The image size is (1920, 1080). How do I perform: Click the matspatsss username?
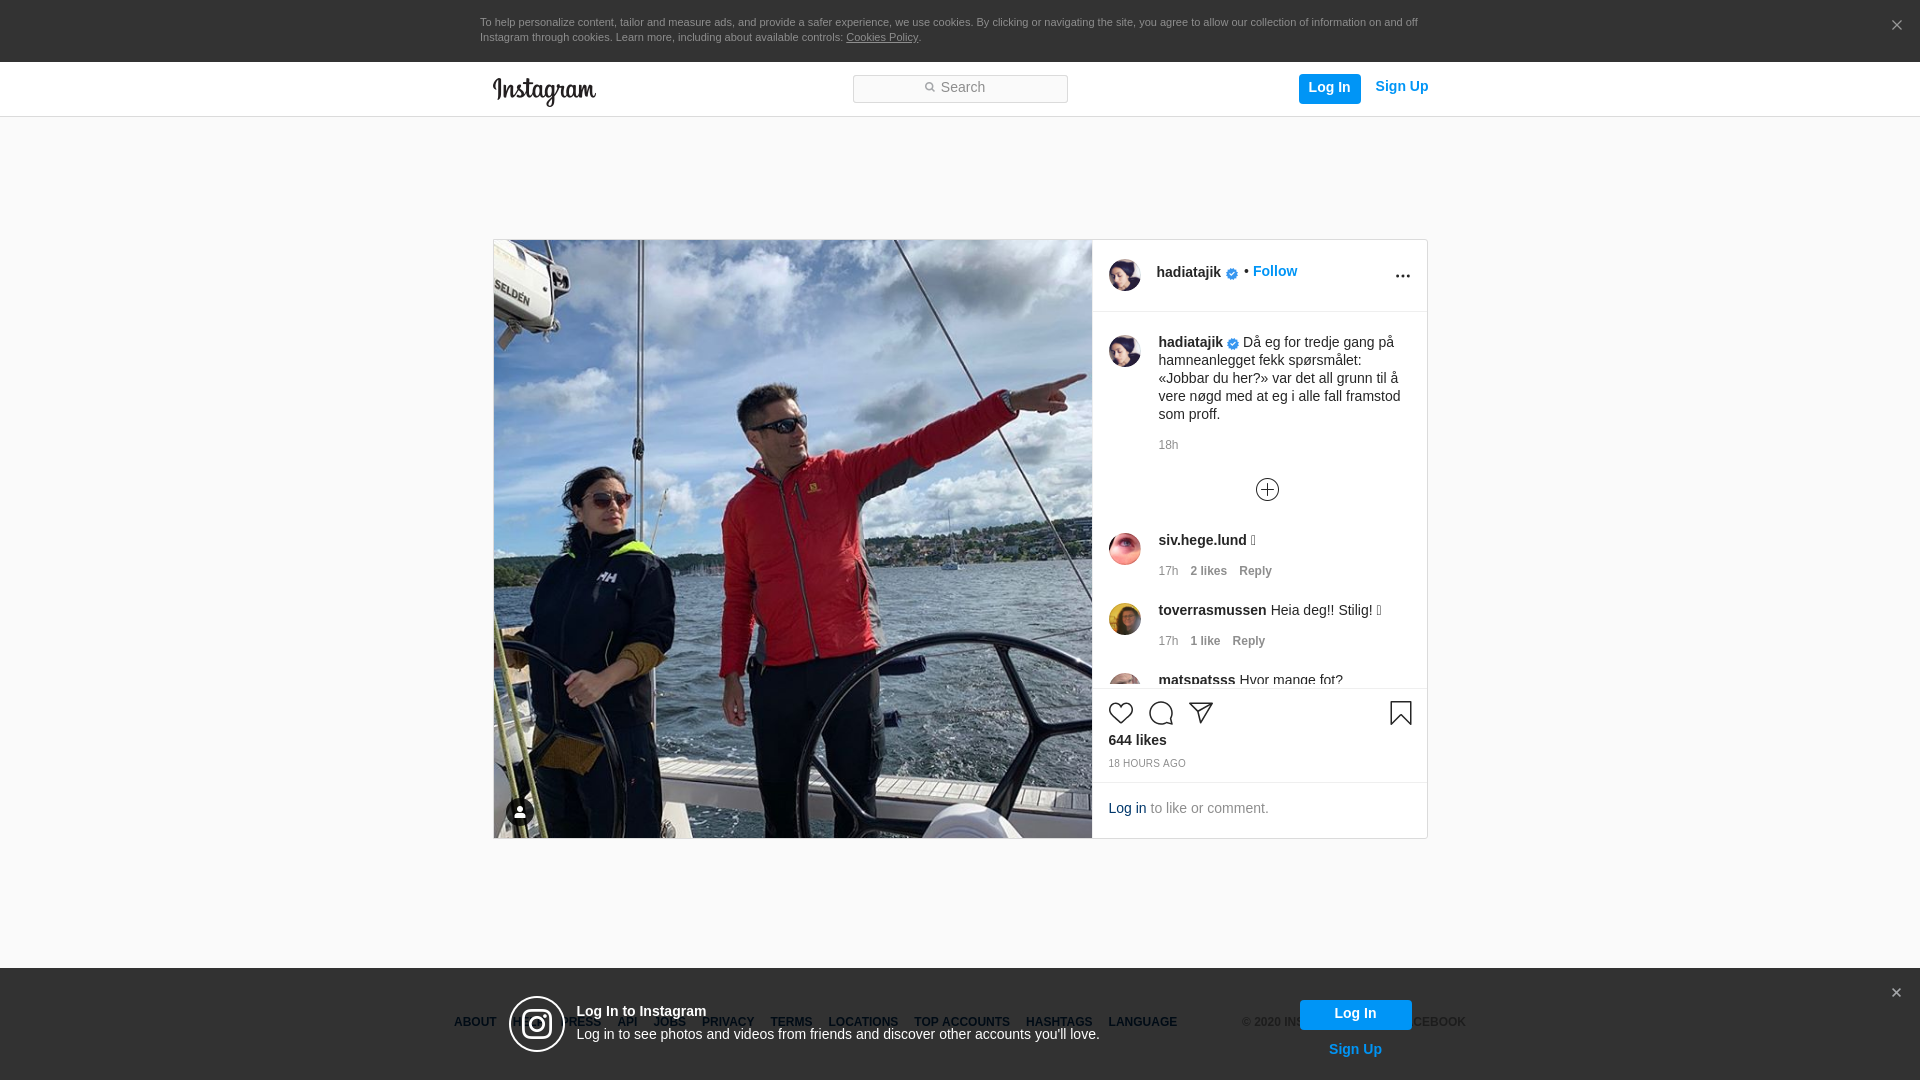(1196, 680)
